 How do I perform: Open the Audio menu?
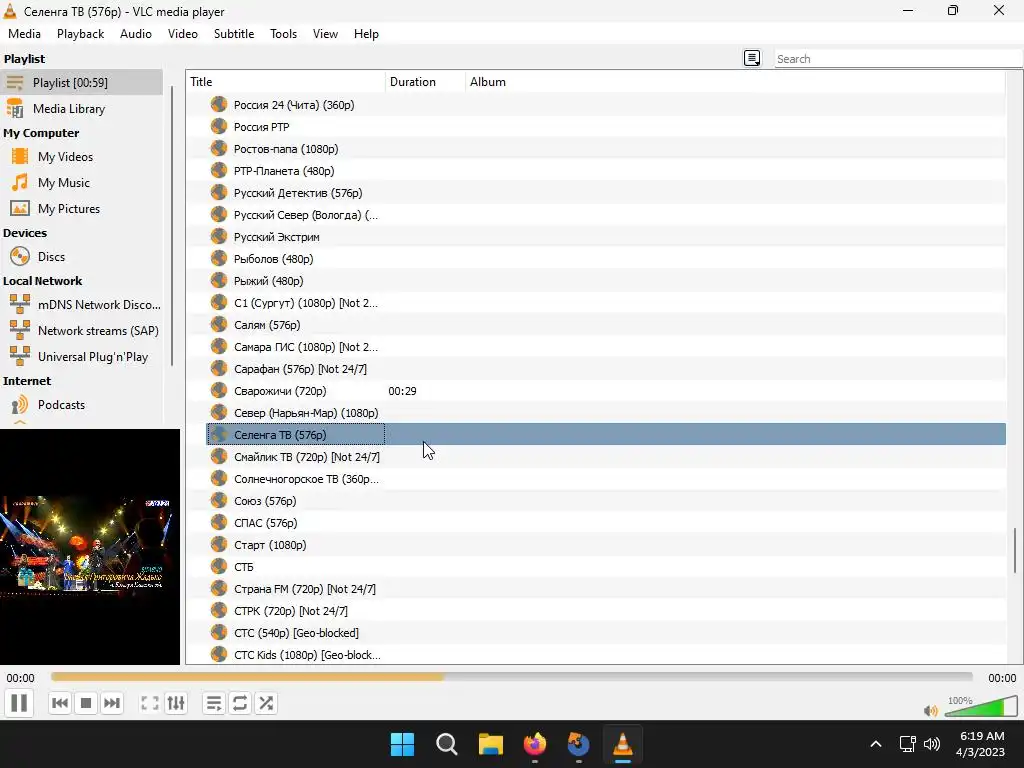(x=136, y=34)
